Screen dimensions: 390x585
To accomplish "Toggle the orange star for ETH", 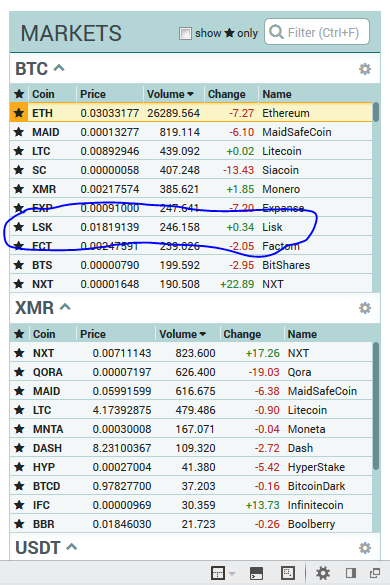I will click(x=19, y=113).
